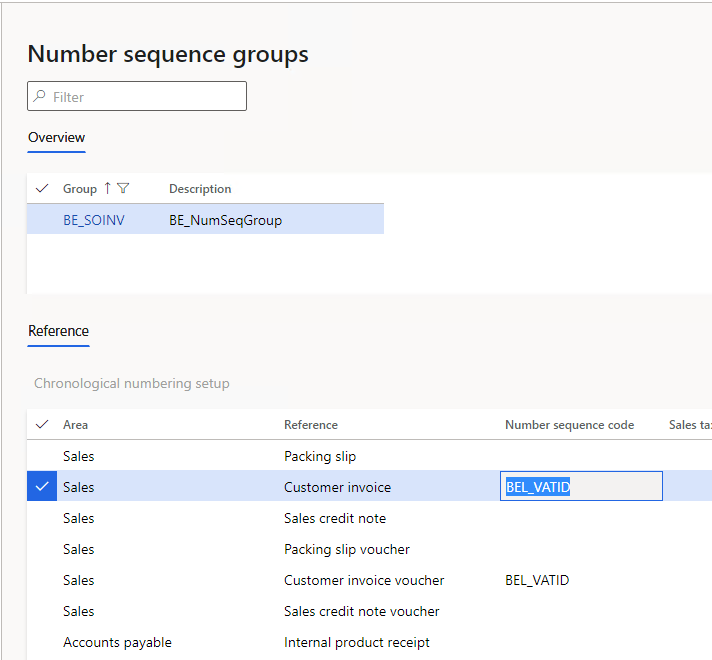Open the BE_SOINV group link
The height and width of the screenshot is (660, 712).
(x=94, y=220)
